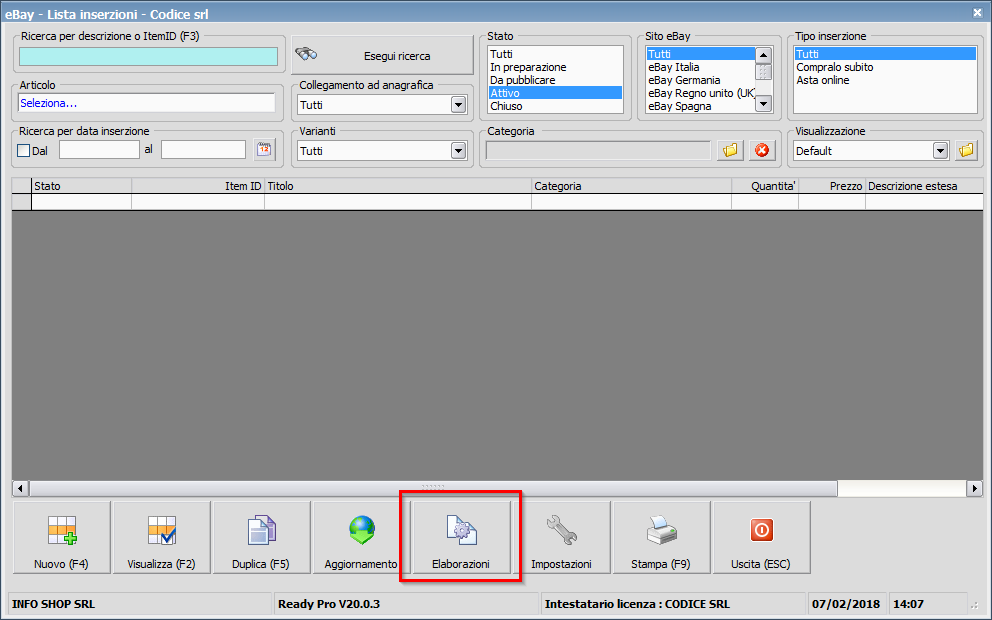Browse categories with the folder icon
Viewport: 992px width, 620px height.
[x=730, y=151]
